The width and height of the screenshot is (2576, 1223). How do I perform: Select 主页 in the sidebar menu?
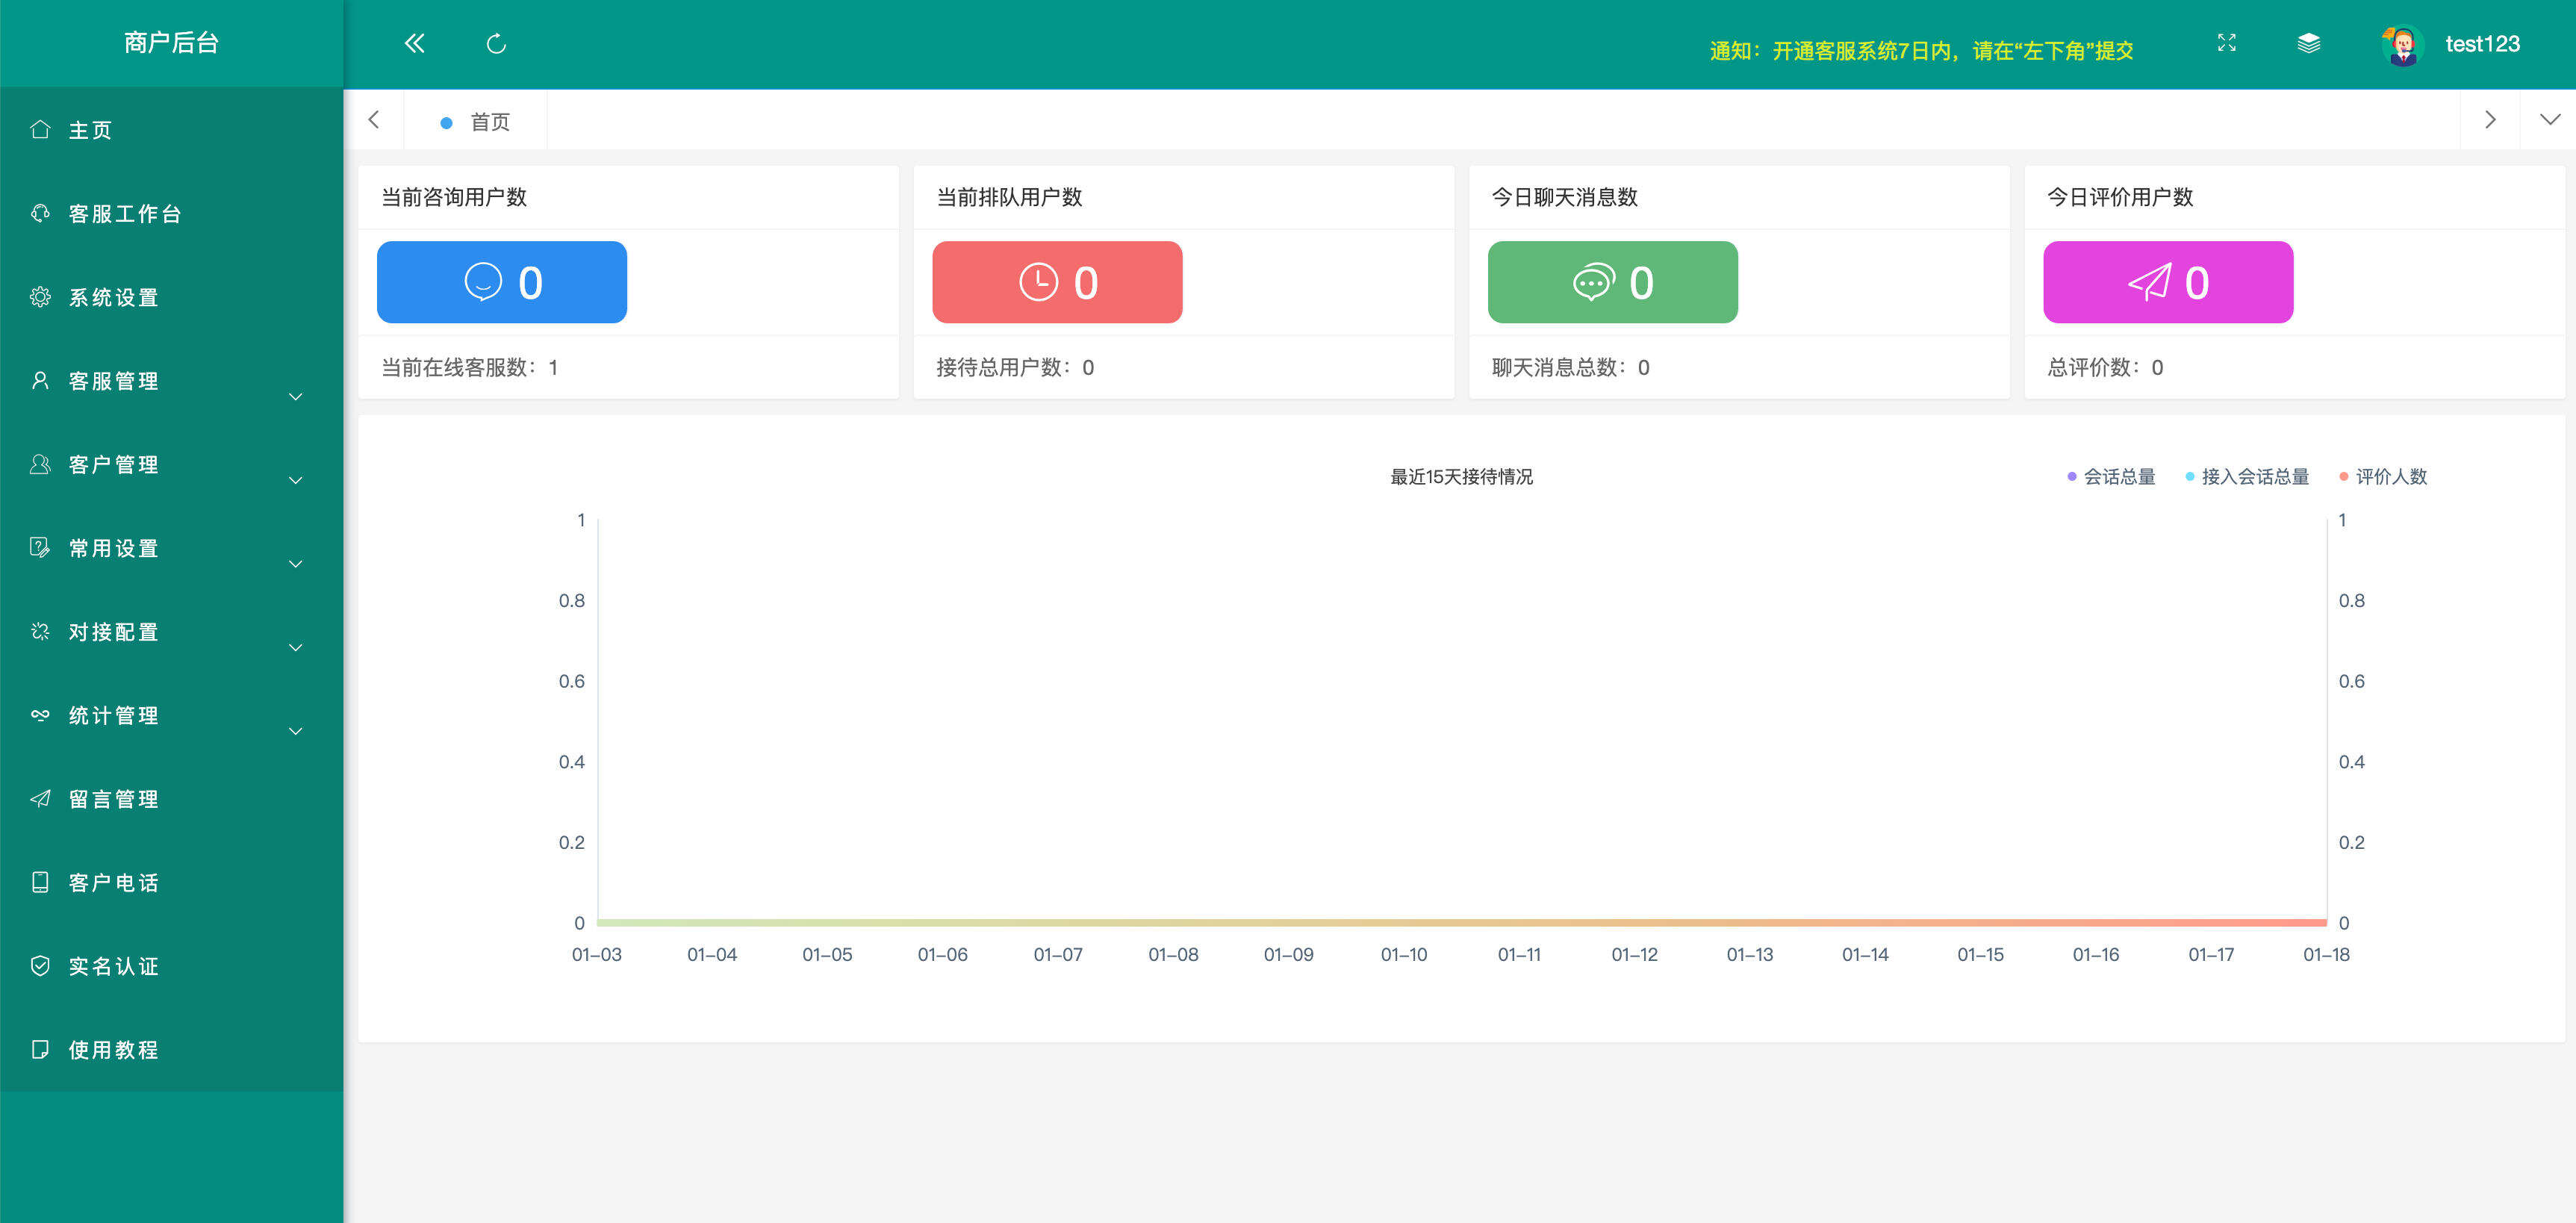(89, 130)
